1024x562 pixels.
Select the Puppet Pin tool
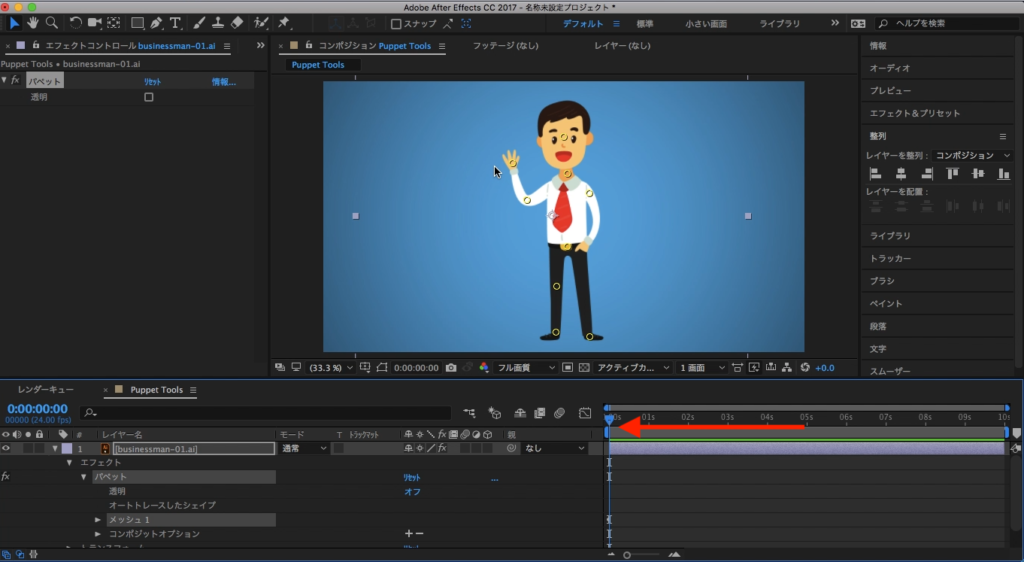(284, 22)
